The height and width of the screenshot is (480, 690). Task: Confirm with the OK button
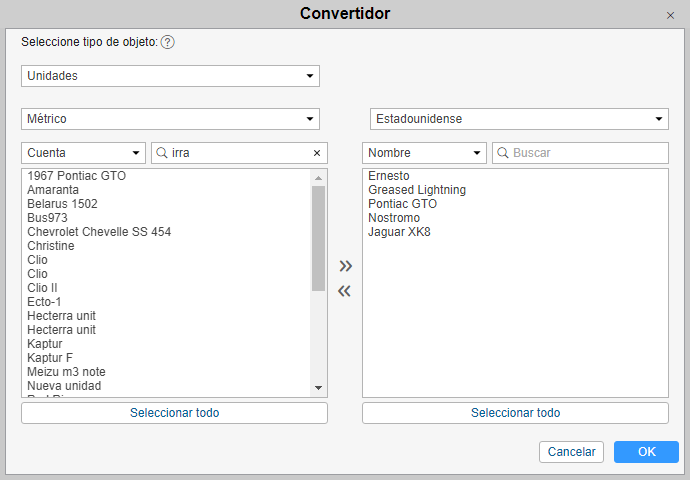point(646,452)
